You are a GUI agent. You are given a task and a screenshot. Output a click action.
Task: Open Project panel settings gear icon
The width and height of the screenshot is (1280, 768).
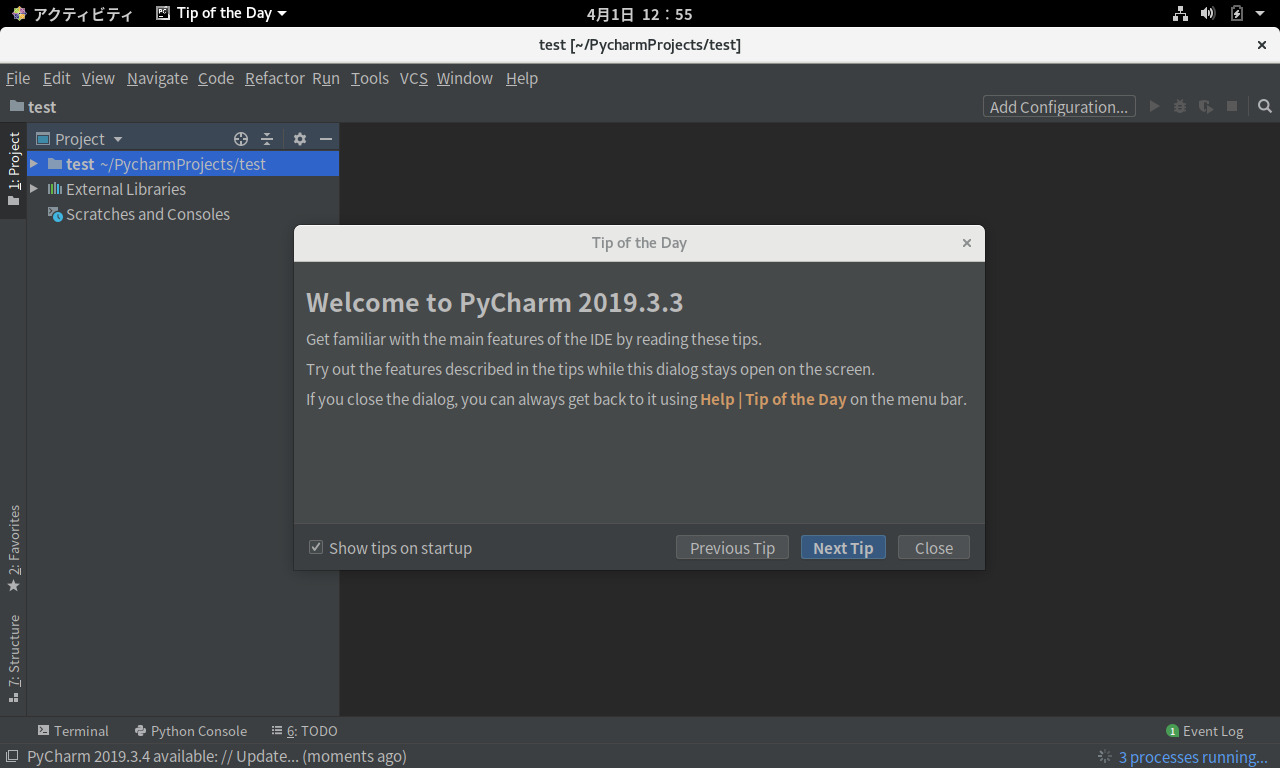(299, 138)
